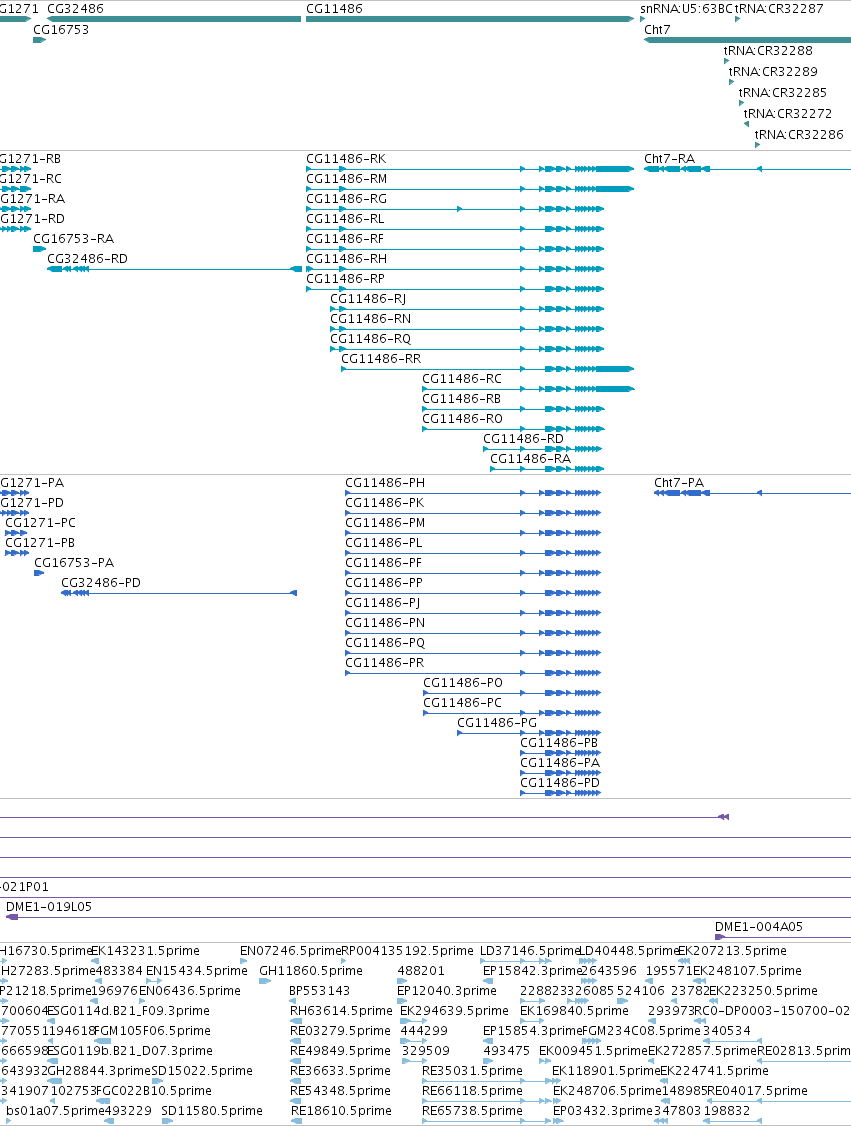
Task: Click the RH63614.5prime EST label
Action: (x=341, y=1011)
